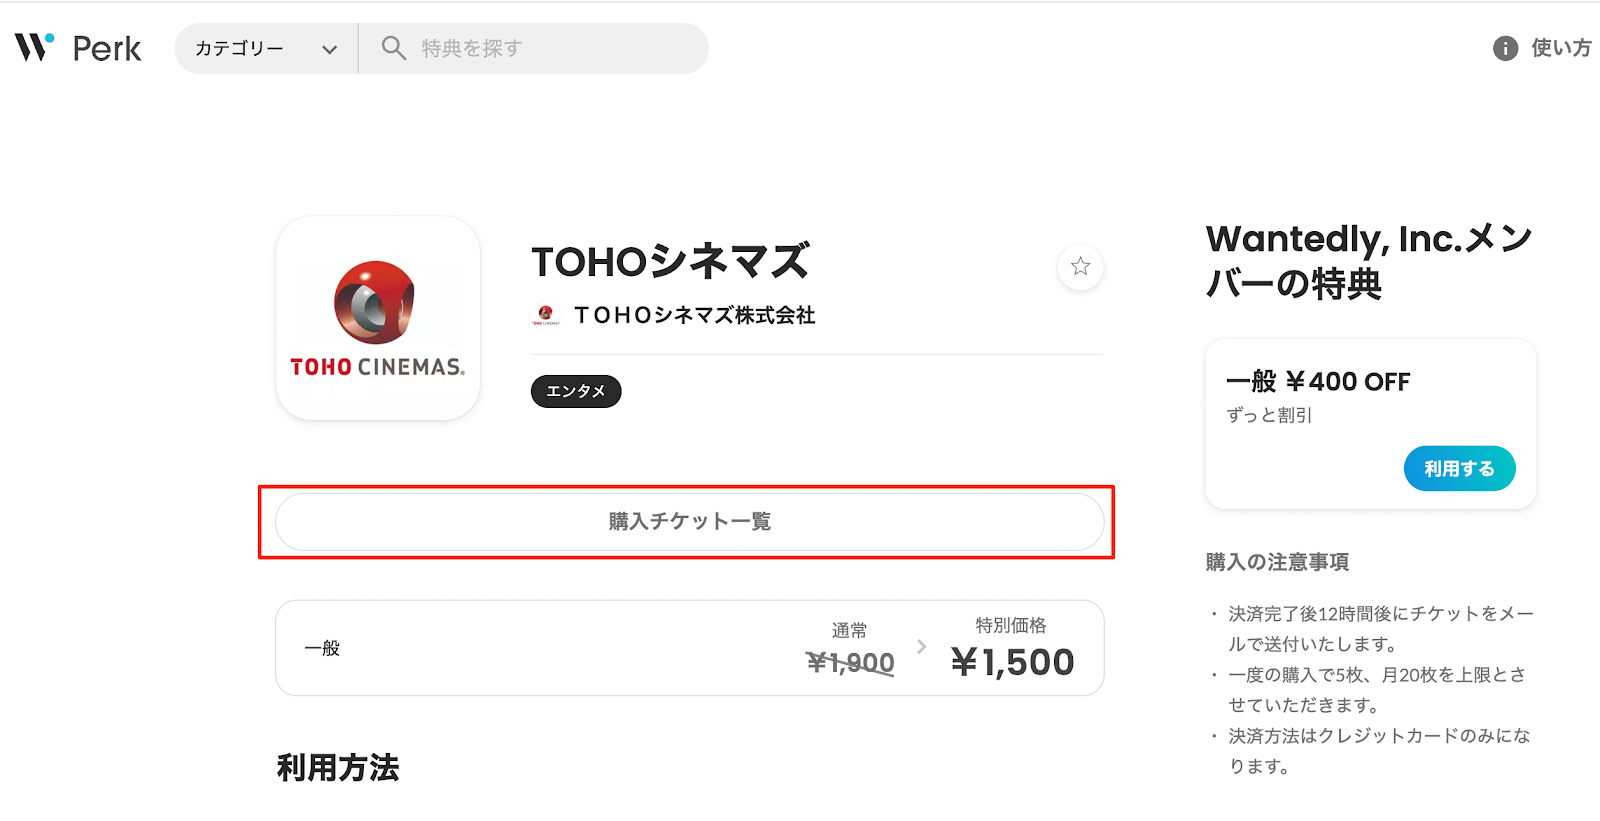Click the Wantedly W logo icon
Viewport: 1600px width, 821px height.
click(x=33, y=47)
